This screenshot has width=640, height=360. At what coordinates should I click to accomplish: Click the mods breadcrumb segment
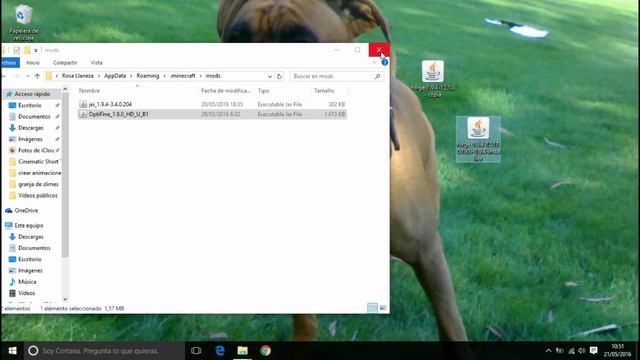tap(213, 76)
